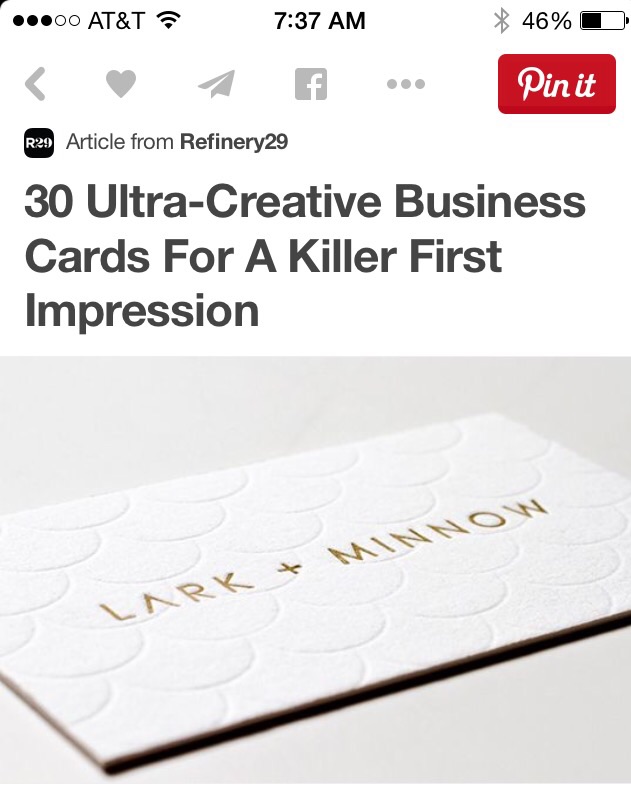Tap the cellular signal strength dots

46,21
